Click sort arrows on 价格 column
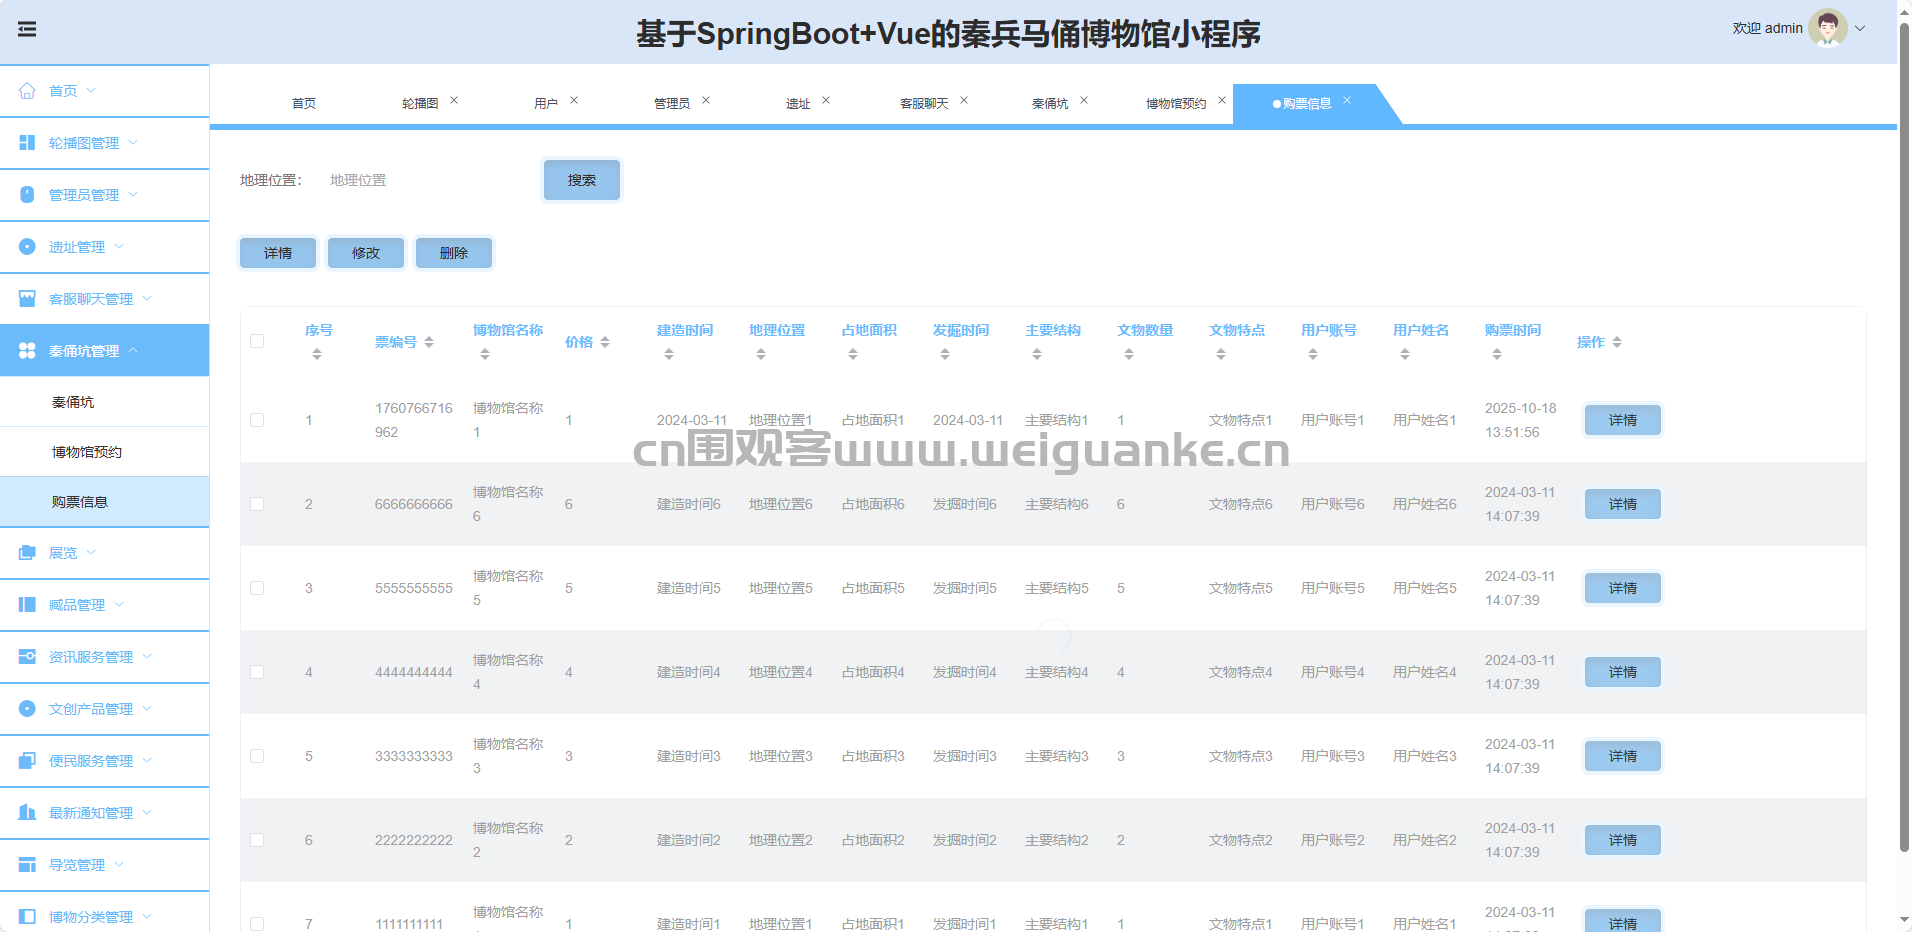The image size is (1912, 932). [x=605, y=342]
